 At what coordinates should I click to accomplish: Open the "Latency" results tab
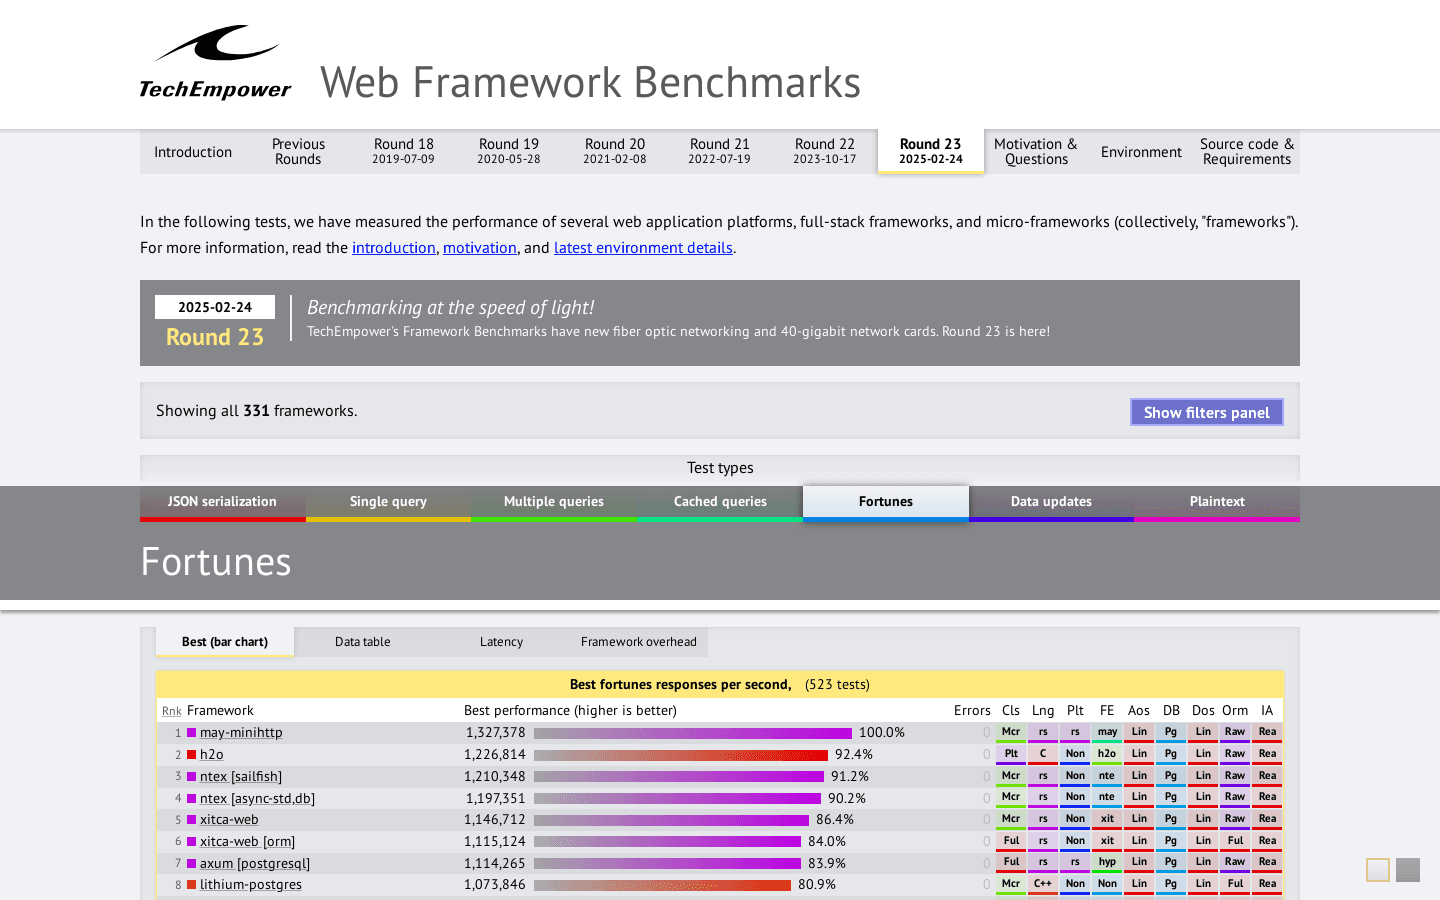[x=501, y=641]
